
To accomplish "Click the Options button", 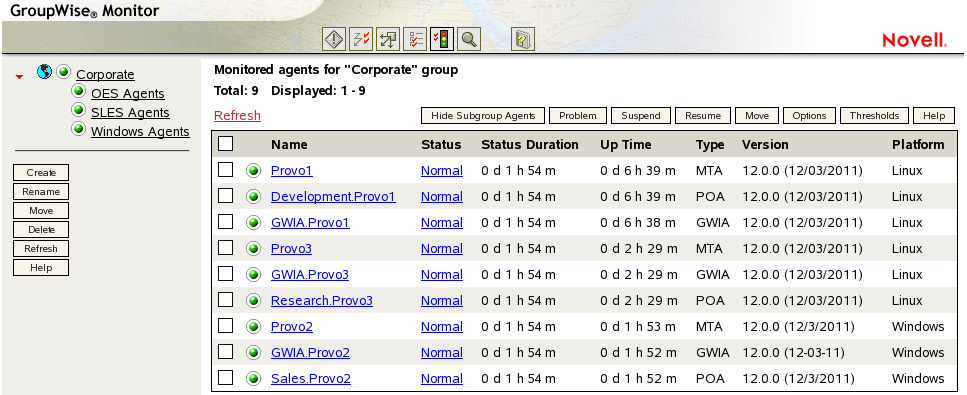I will click(809, 115).
